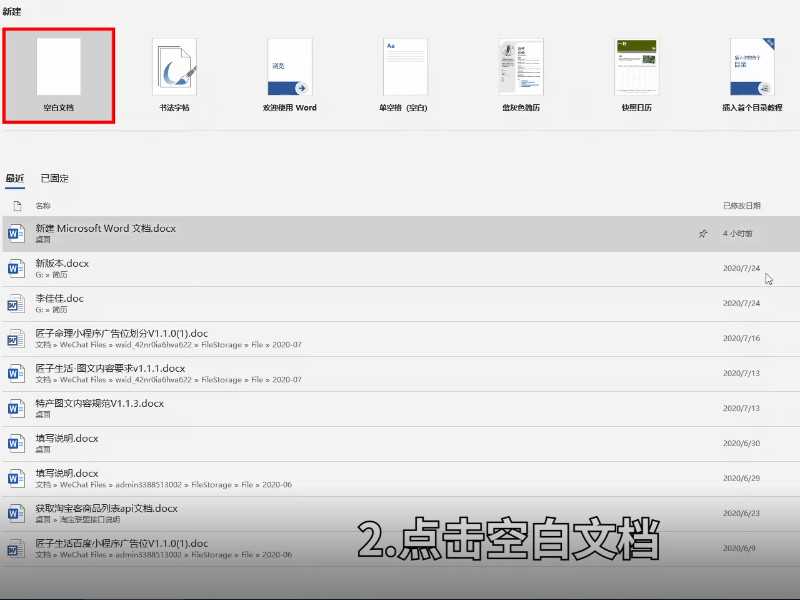Sort files by 已修改日期 column header
This screenshot has height=600, width=800.
click(x=740, y=205)
